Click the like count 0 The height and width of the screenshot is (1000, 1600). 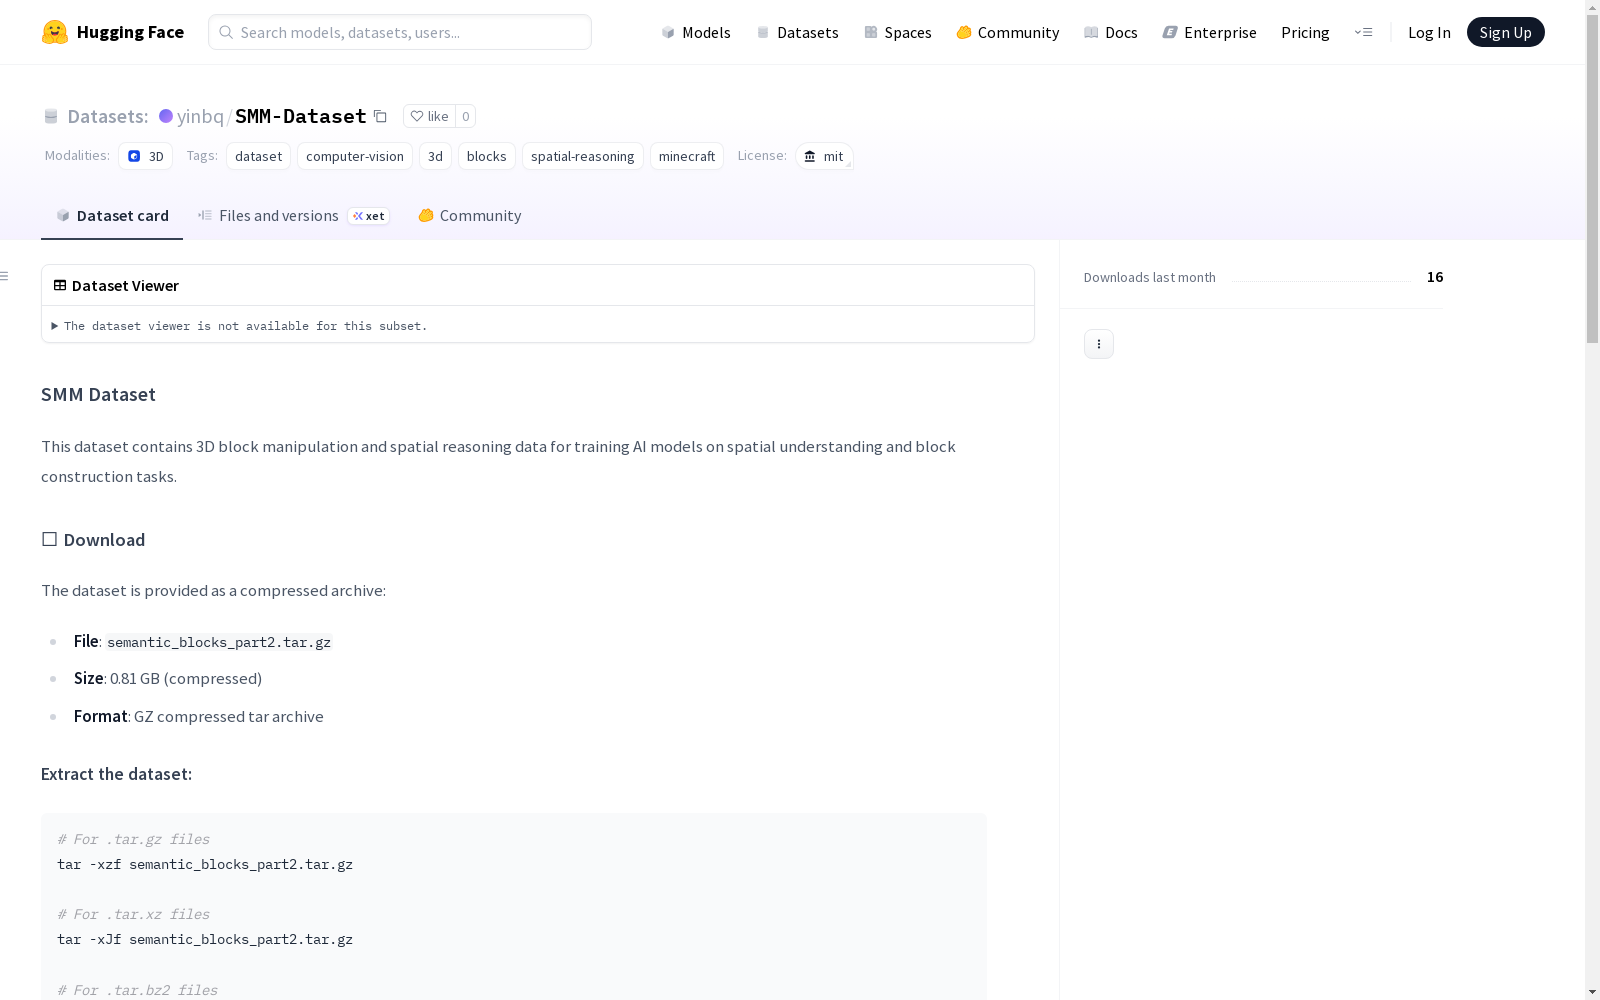(x=465, y=116)
